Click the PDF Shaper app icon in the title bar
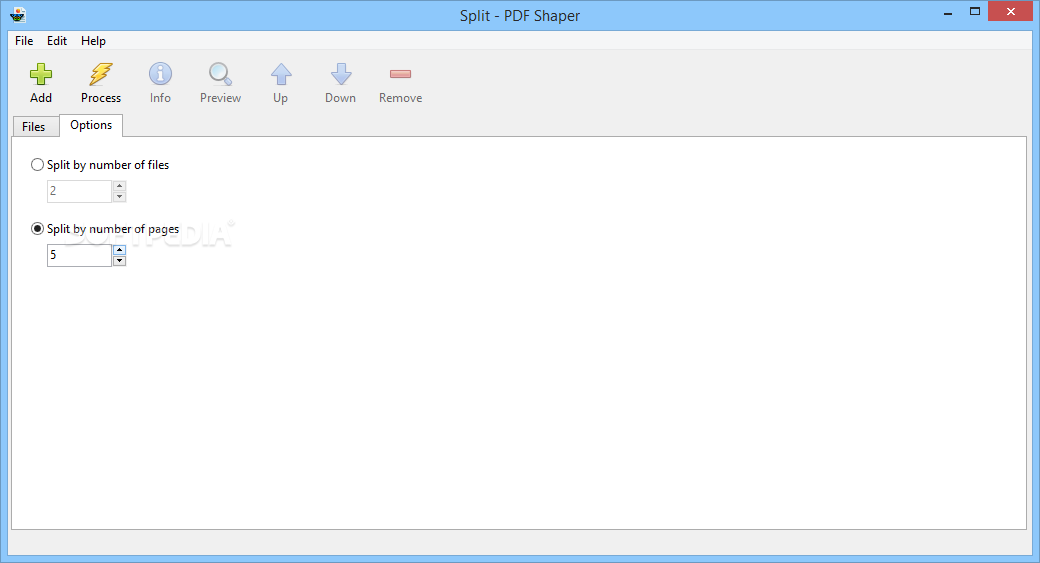1040x563 pixels. tap(18, 15)
